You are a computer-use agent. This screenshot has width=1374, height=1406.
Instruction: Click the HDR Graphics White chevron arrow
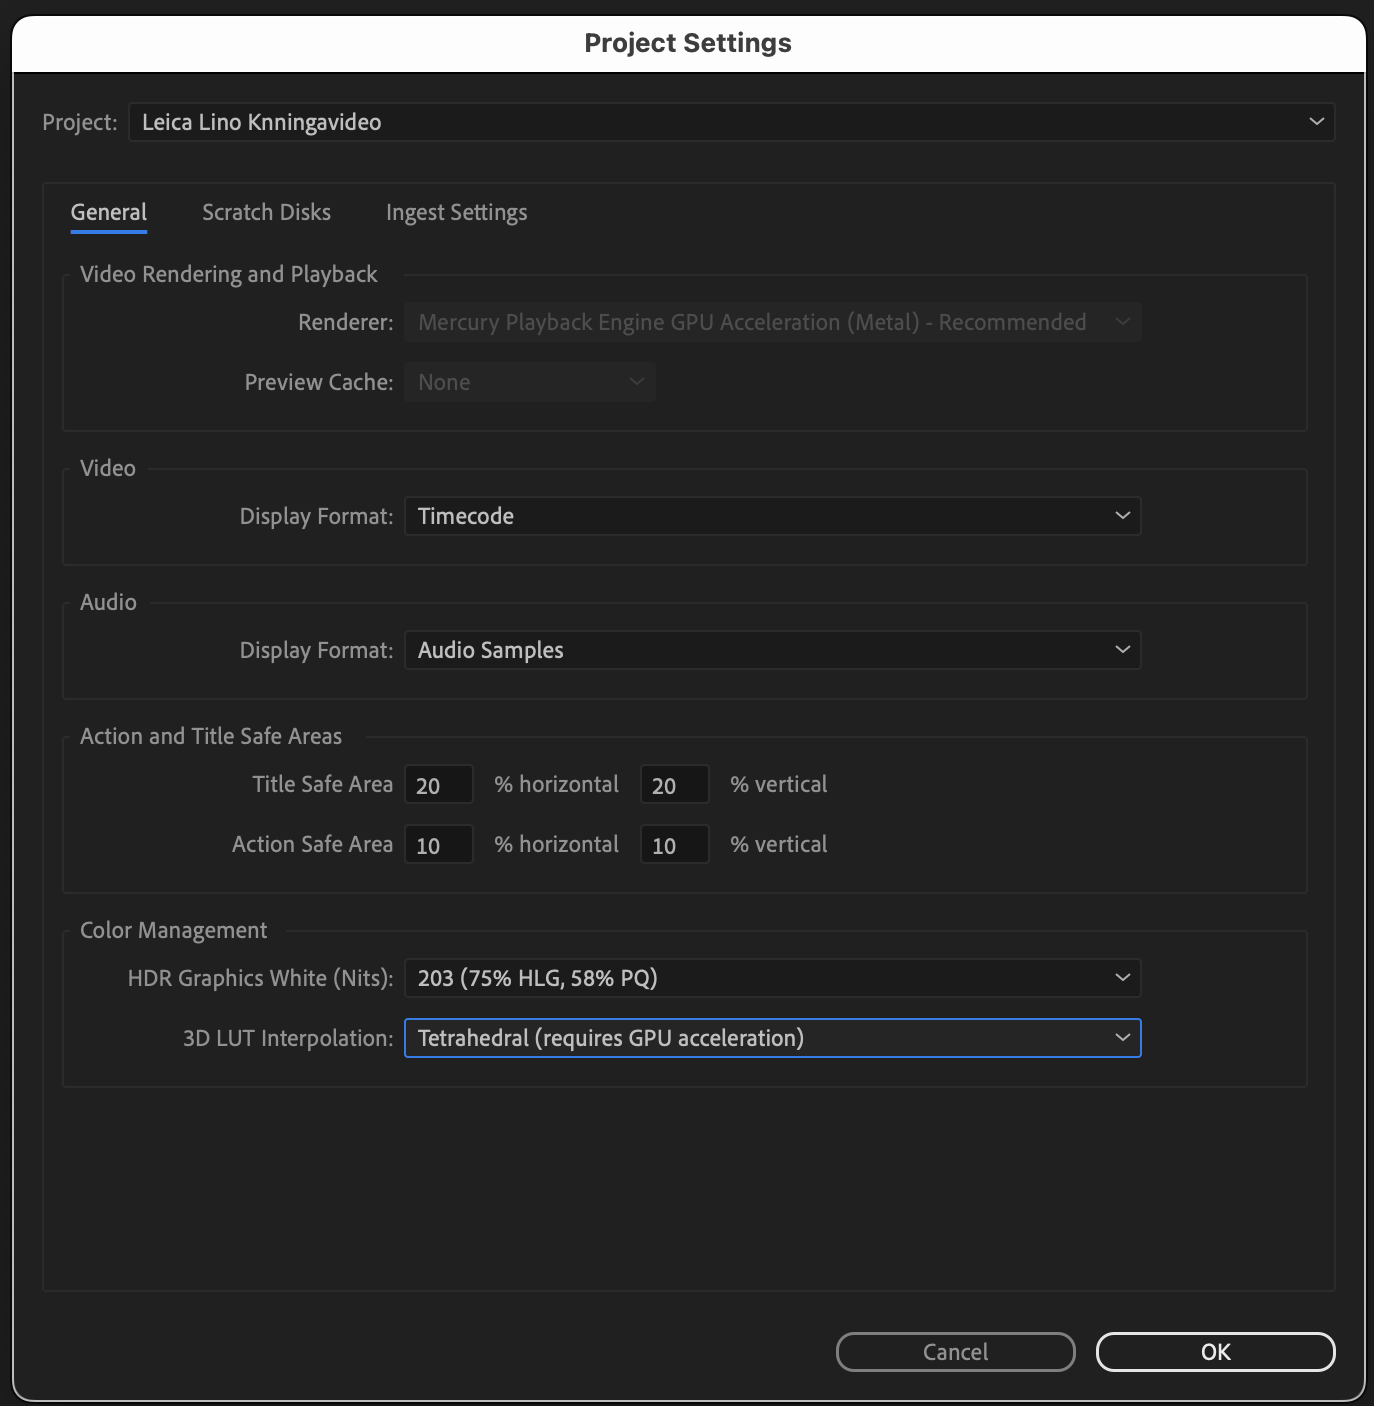point(1121,978)
